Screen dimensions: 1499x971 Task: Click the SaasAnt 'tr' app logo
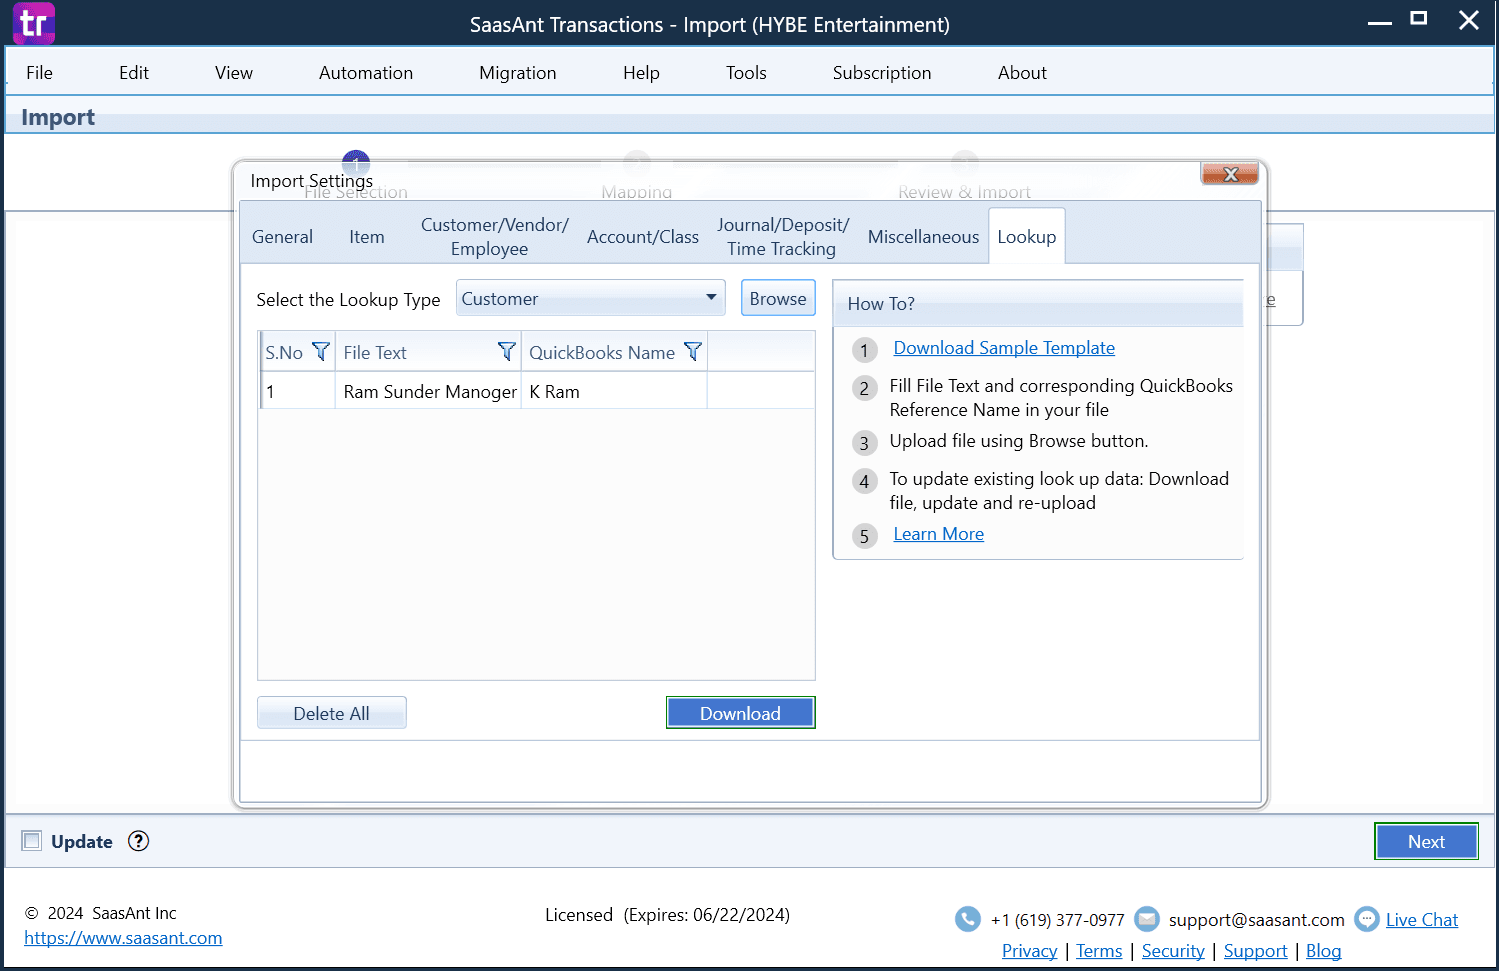pos(34,23)
